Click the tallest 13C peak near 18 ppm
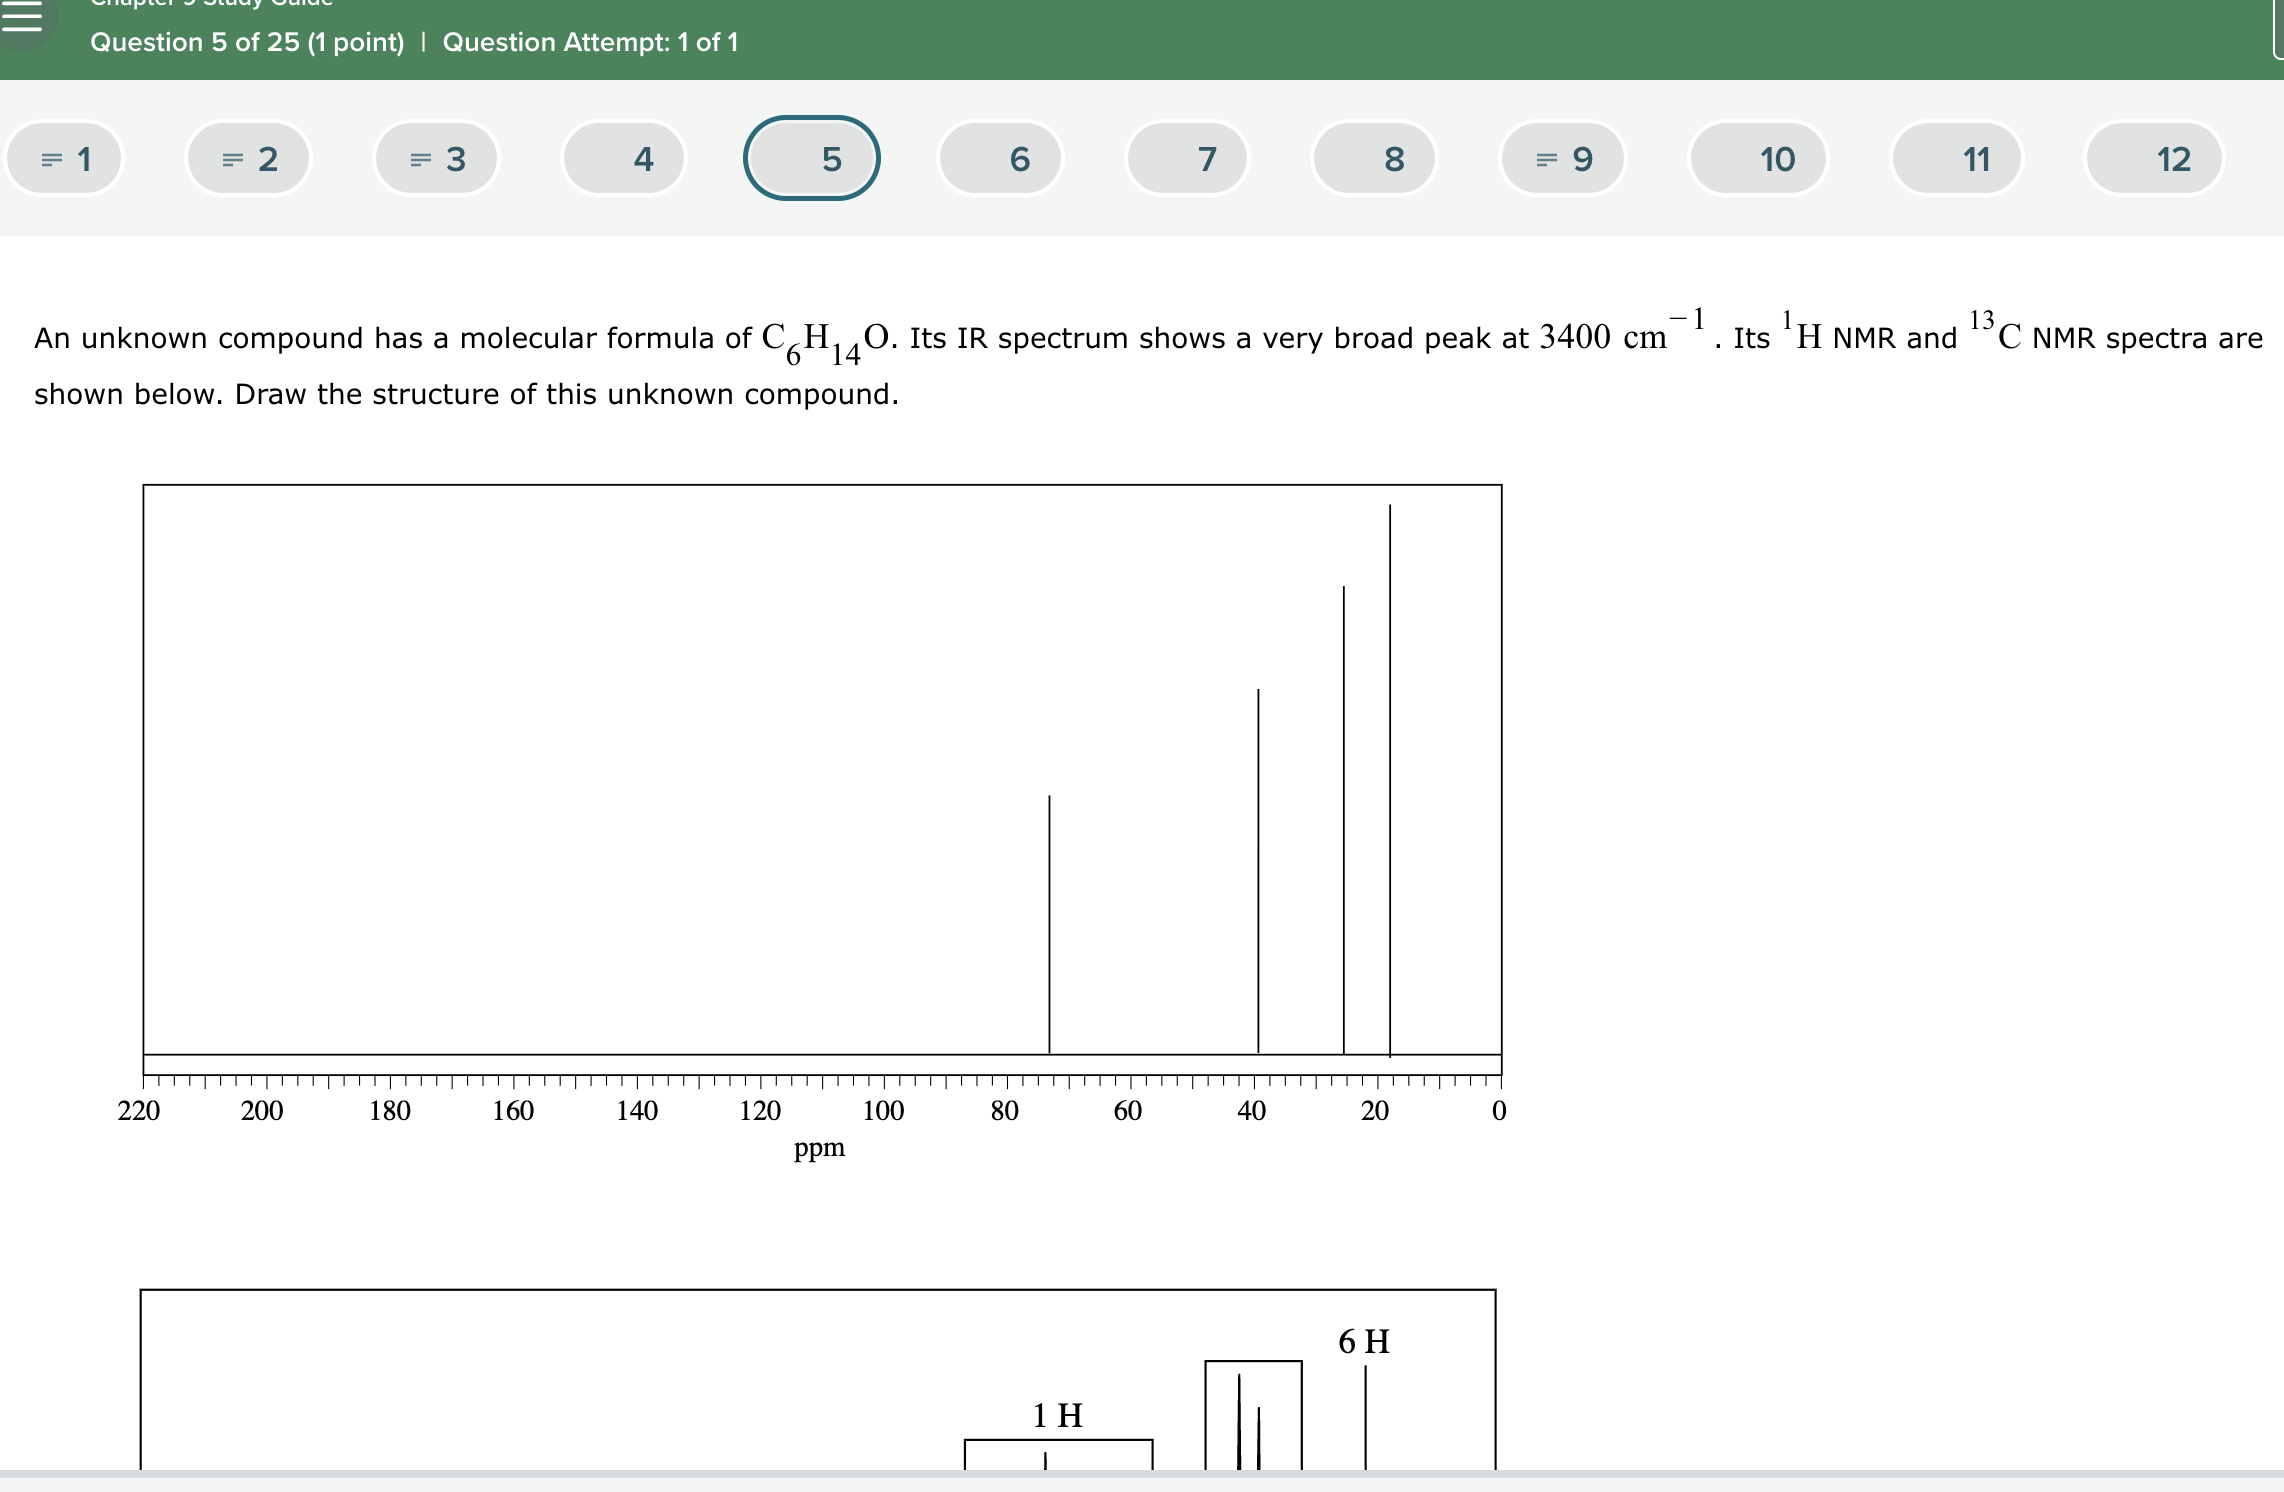Screen dimensions: 2284x1492 1390,780
